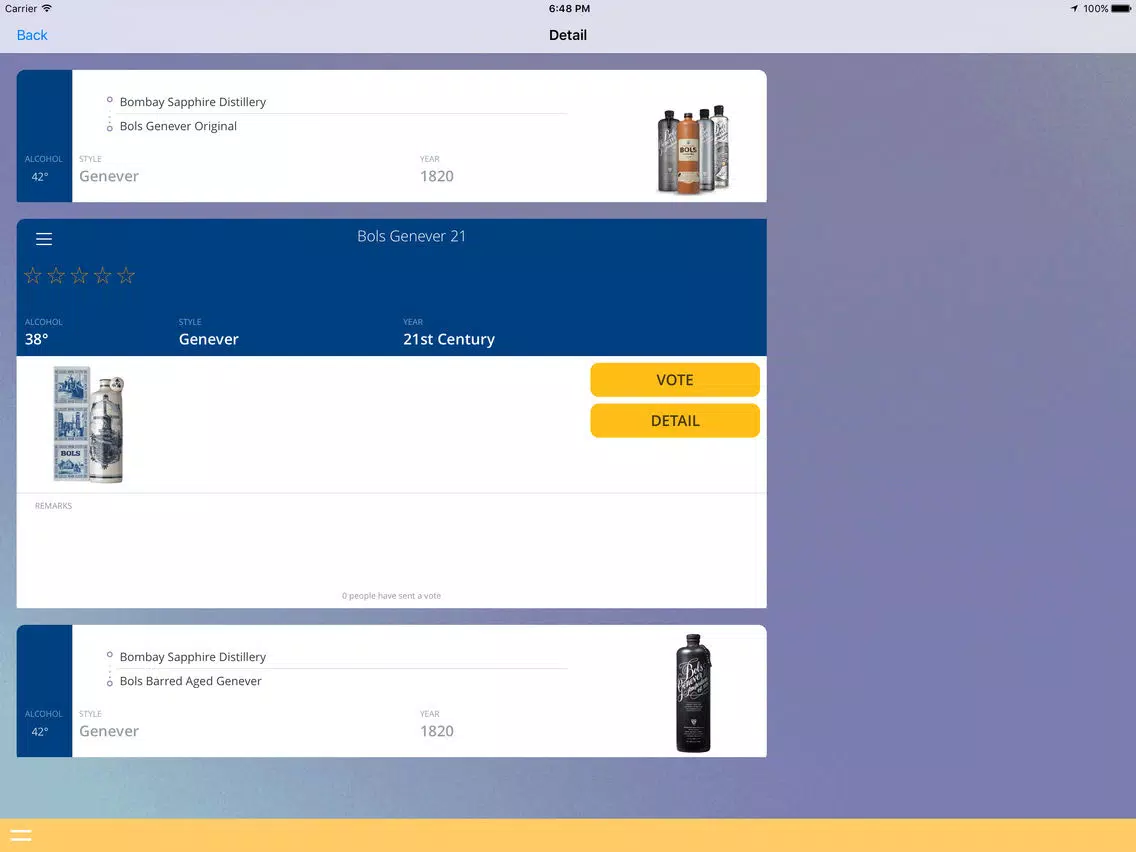Image resolution: width=1136 pixels, height=852 pixels.
Task: Rate Bols Genever 21 four stars
Action: (102, 275)
